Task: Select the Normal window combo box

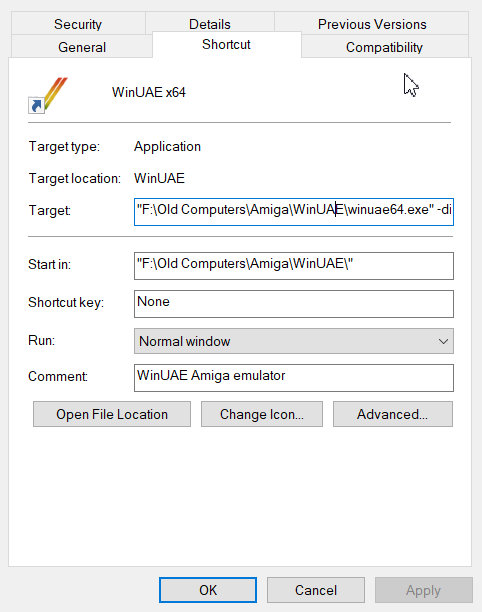Action: point(293,341)
